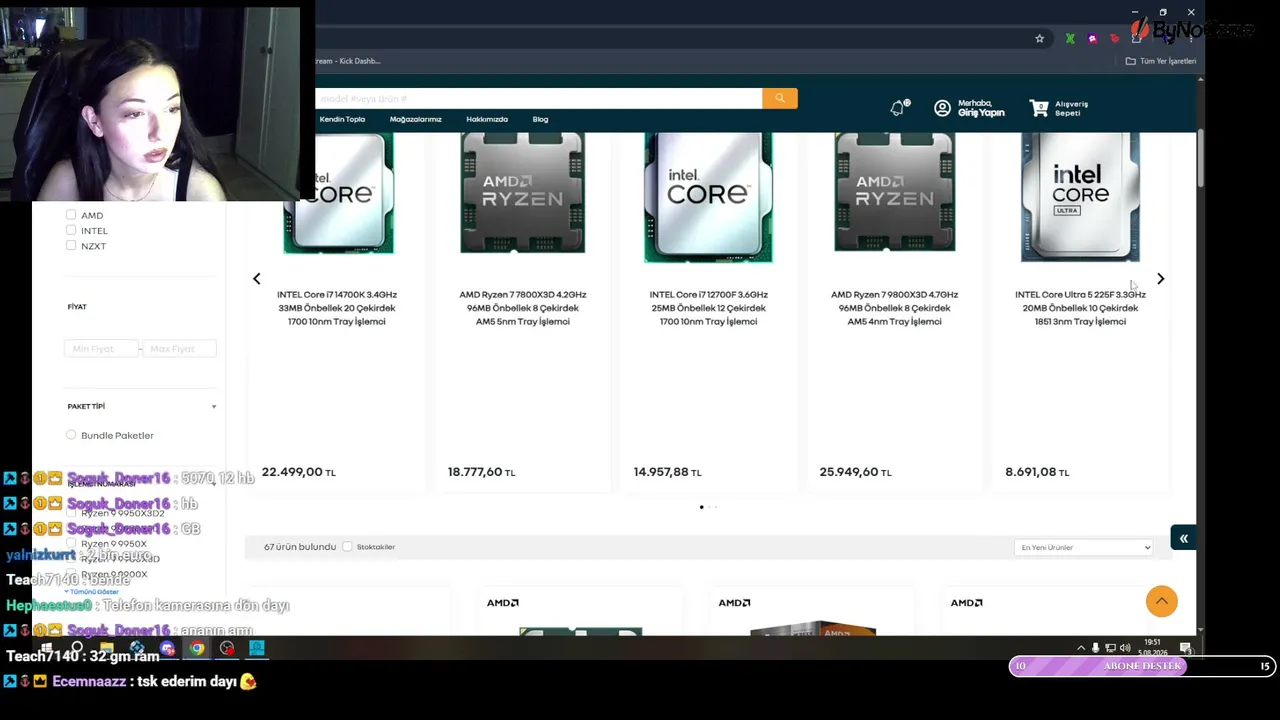Viewport: 1280px width, 720px height.
Task: Open Chrome from the taskbar
Action: 197,648
